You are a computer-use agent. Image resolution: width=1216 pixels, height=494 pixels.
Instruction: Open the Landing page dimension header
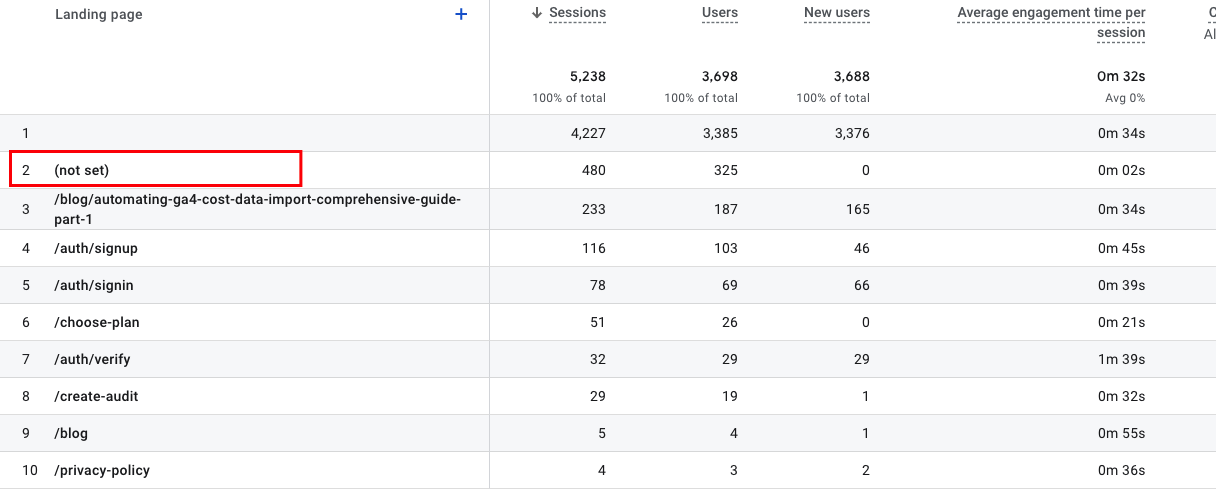coord(98,15)
